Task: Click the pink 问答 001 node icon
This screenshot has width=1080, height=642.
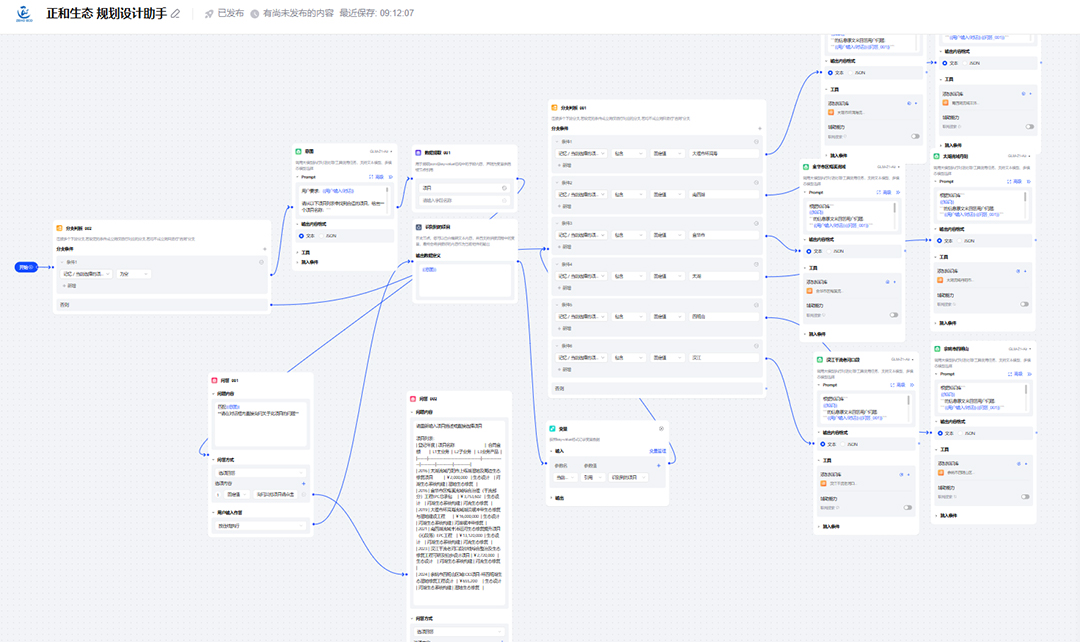Action: 215,380
